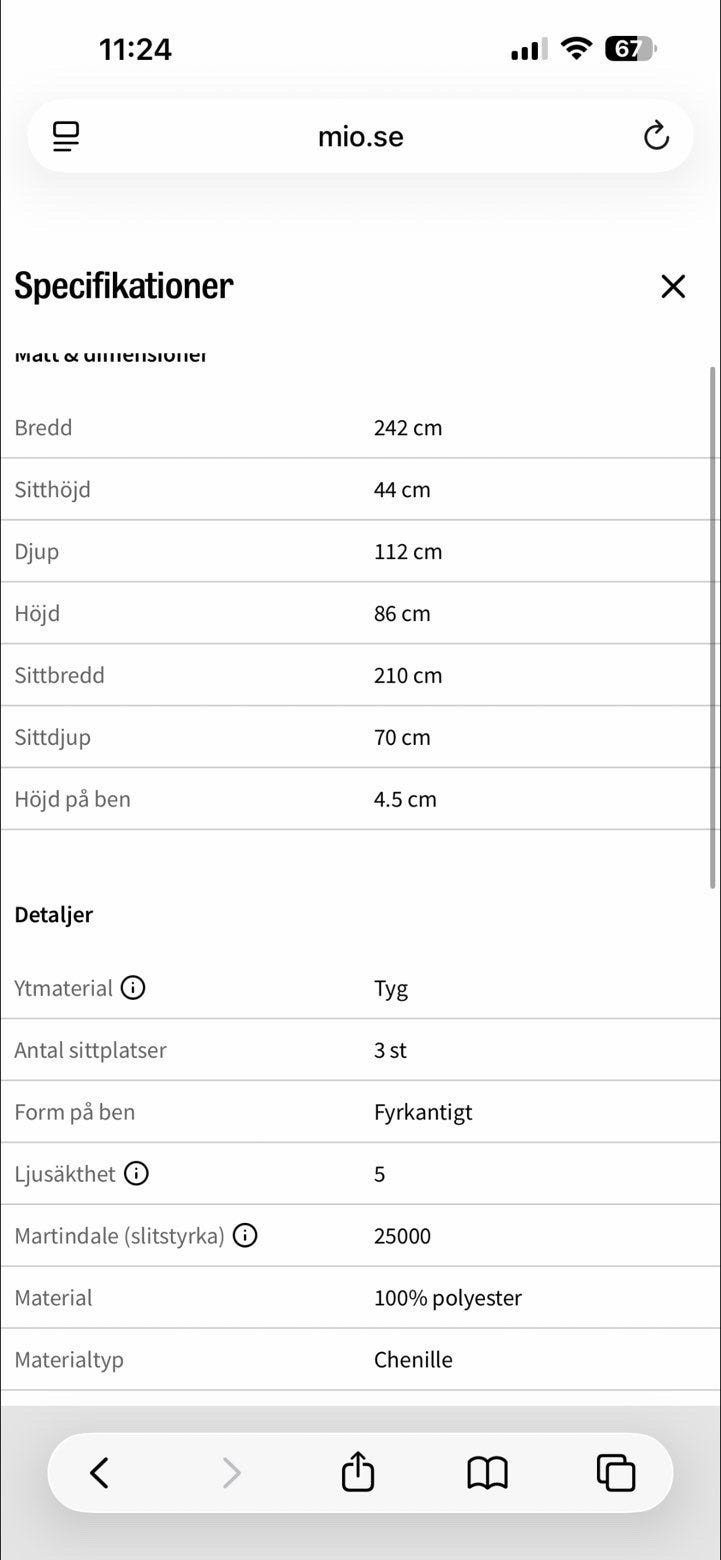Tap the Specifikationer title
This screenshot has width=721, height=1560.
tap(124, 287)
